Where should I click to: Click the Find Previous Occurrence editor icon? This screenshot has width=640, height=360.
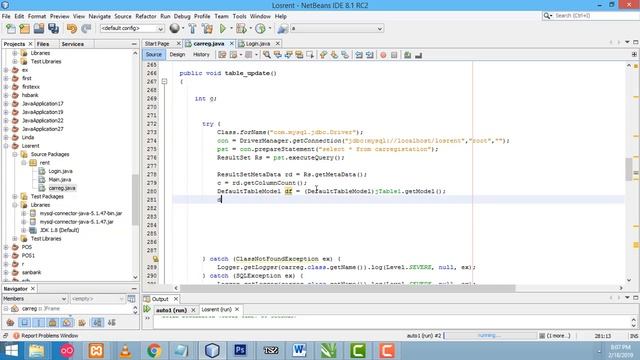[278, 55]
